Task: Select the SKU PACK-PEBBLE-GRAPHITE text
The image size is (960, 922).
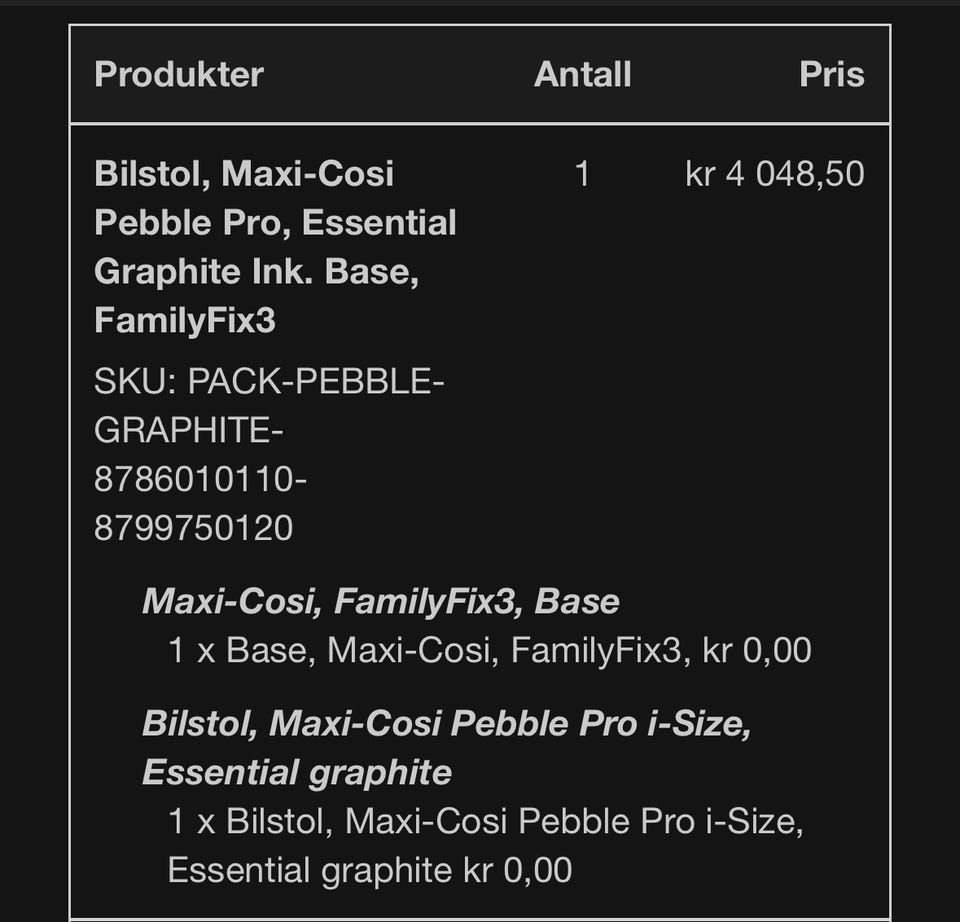Action: (269, 405)
